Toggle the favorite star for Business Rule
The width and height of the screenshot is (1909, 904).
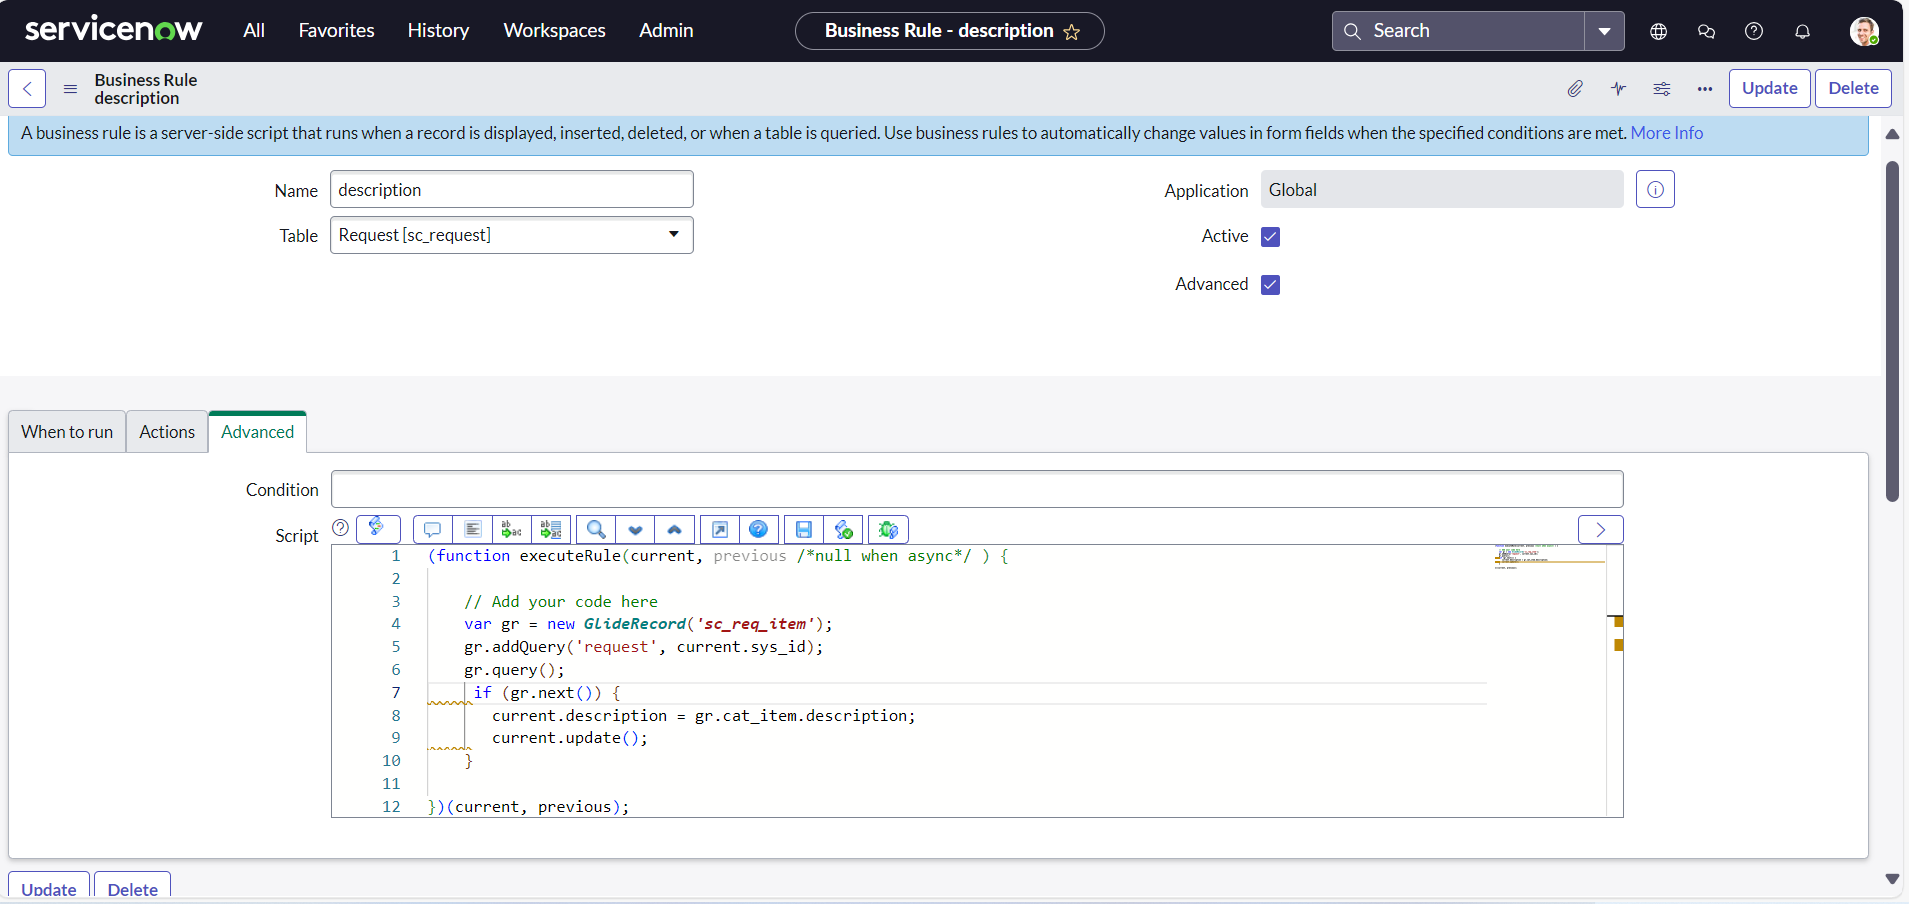[x=1072, y=32]
